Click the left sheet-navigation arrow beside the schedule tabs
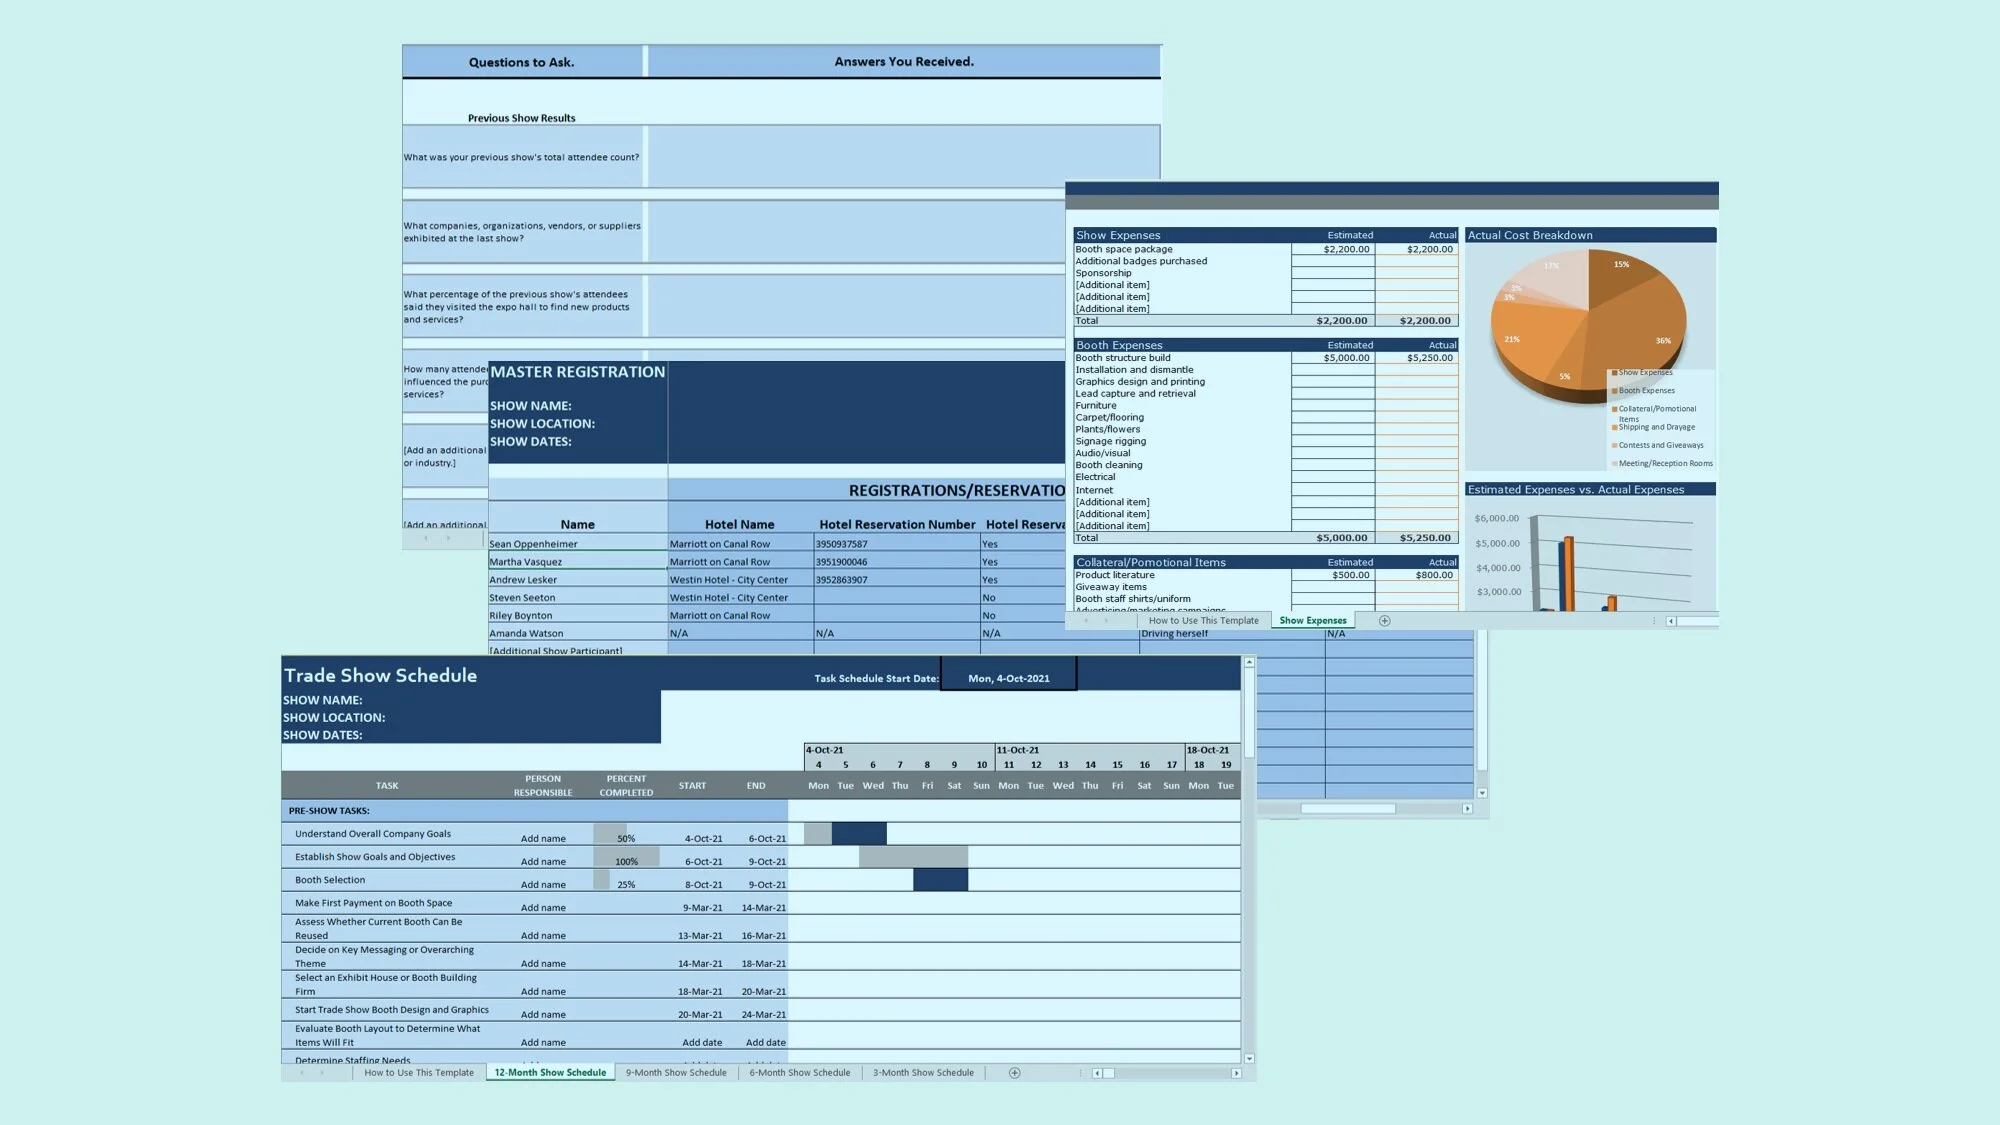This screenshot has width=2000, height=1125. pyautogui.click(x=302, y=1072)
